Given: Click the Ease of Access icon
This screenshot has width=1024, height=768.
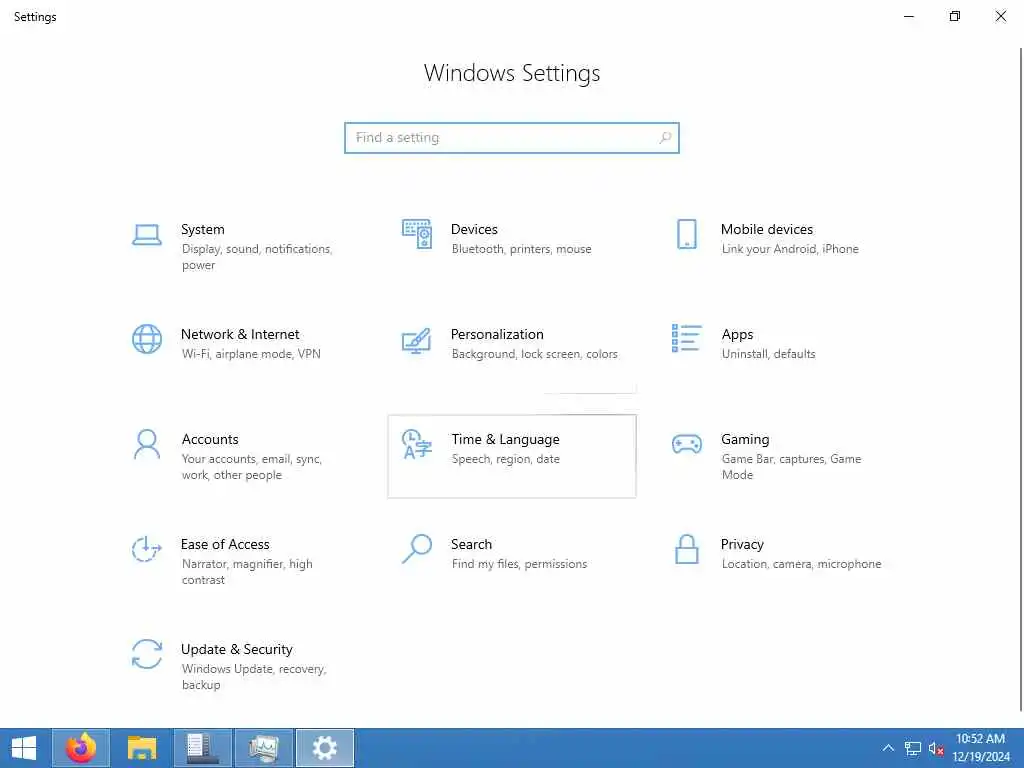Looking at the screenshot, I should (147, 549).
